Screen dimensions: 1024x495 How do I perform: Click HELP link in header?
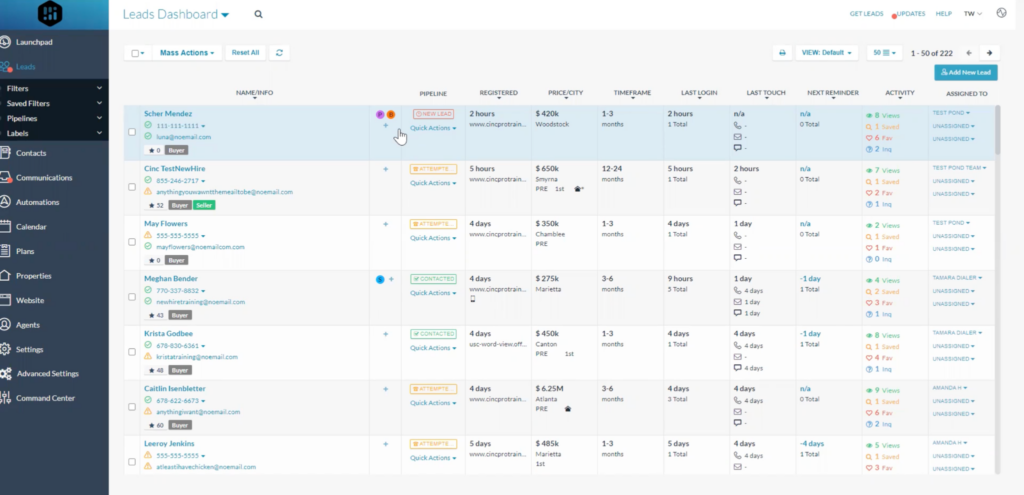click(x=944, y=14)
